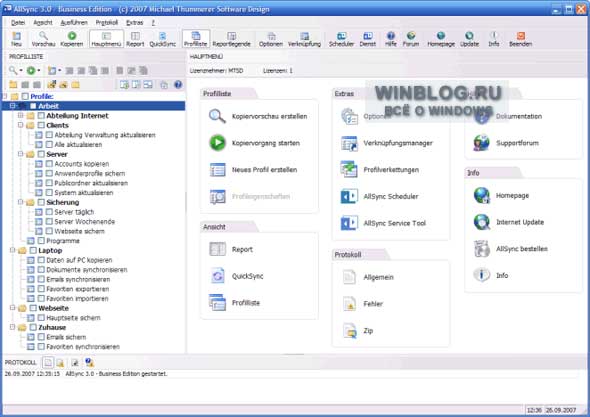Collapse the Sicherung folder node
This screenshot has height=417, width=590.
[x=21, y=202]
